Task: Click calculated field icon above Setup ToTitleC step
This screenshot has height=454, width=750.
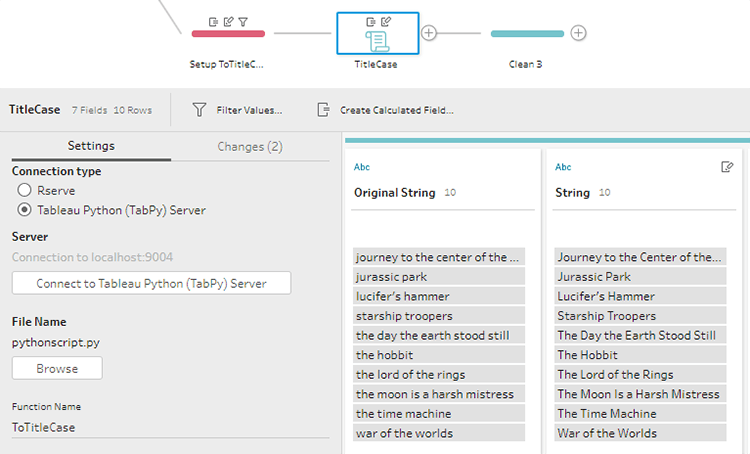Action: pos(213,22)
